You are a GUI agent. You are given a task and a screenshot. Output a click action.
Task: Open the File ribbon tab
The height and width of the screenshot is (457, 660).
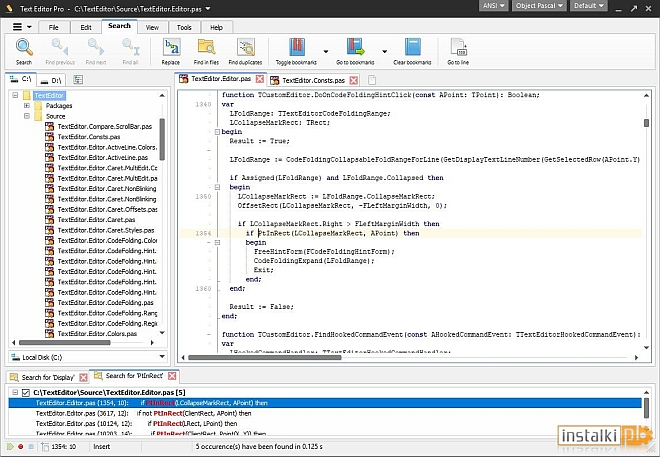click(x=53, y=27)
